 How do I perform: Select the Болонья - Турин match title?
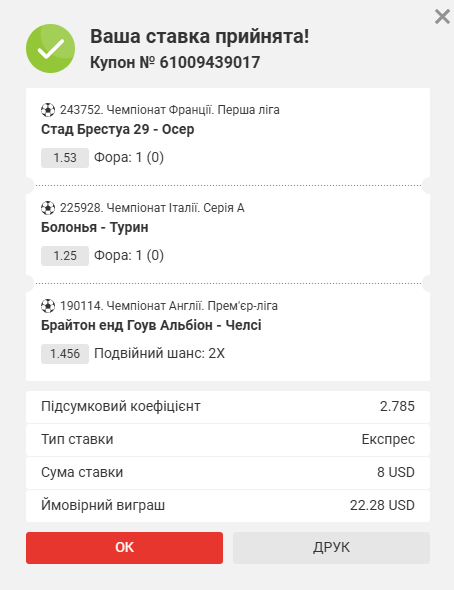coord(94,227)
